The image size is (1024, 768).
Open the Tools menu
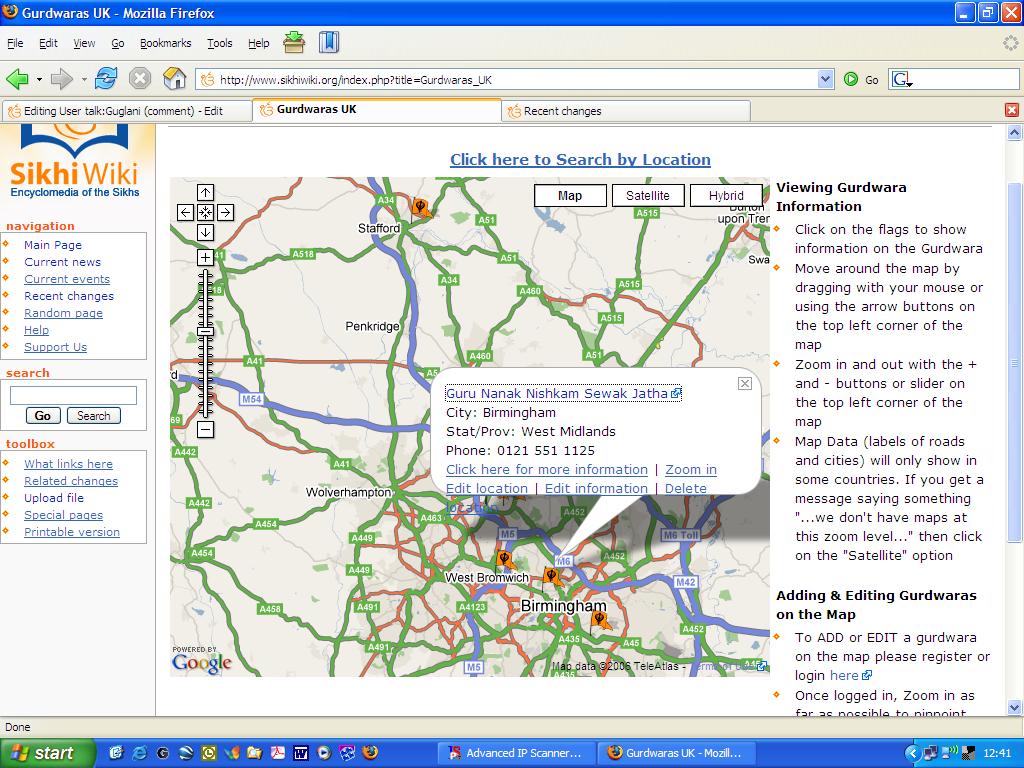coord(219,43)
